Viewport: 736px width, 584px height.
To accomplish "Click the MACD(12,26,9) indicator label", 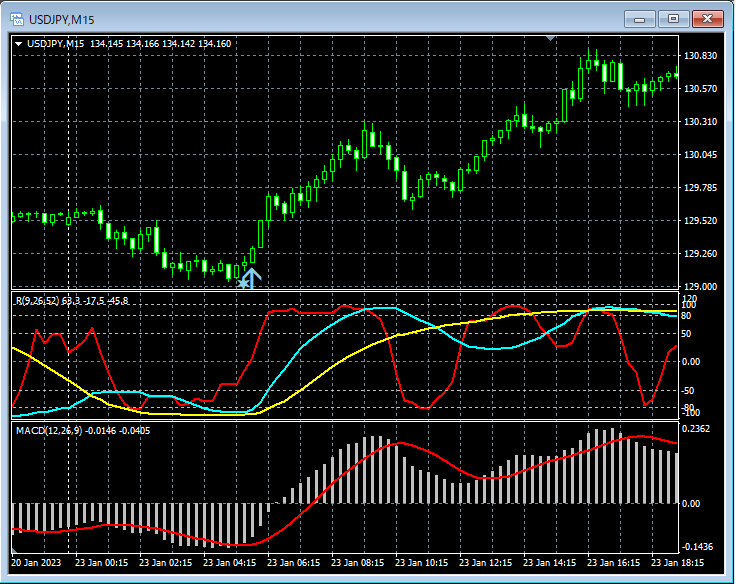I will coord(49,430).
